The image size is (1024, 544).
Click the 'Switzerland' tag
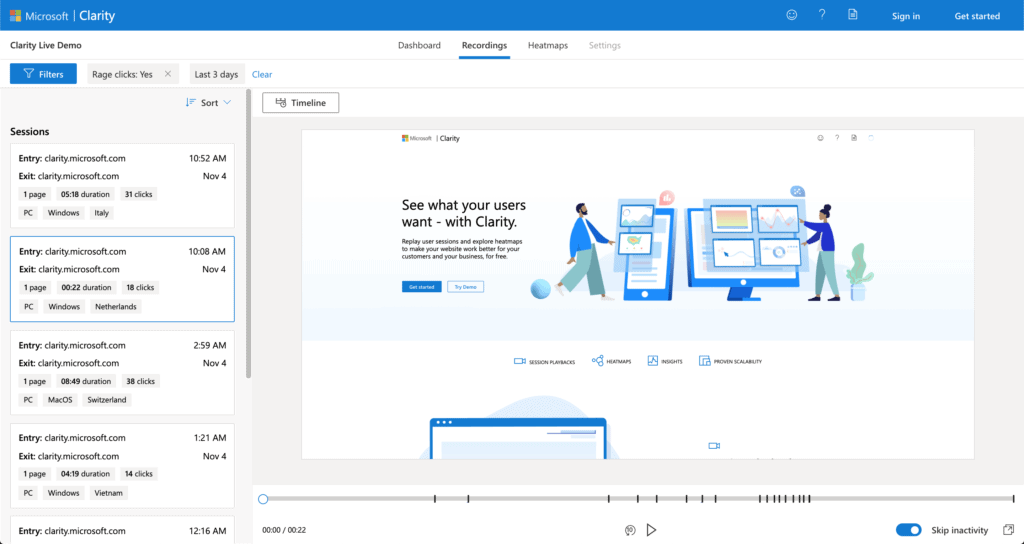[106, 400]
